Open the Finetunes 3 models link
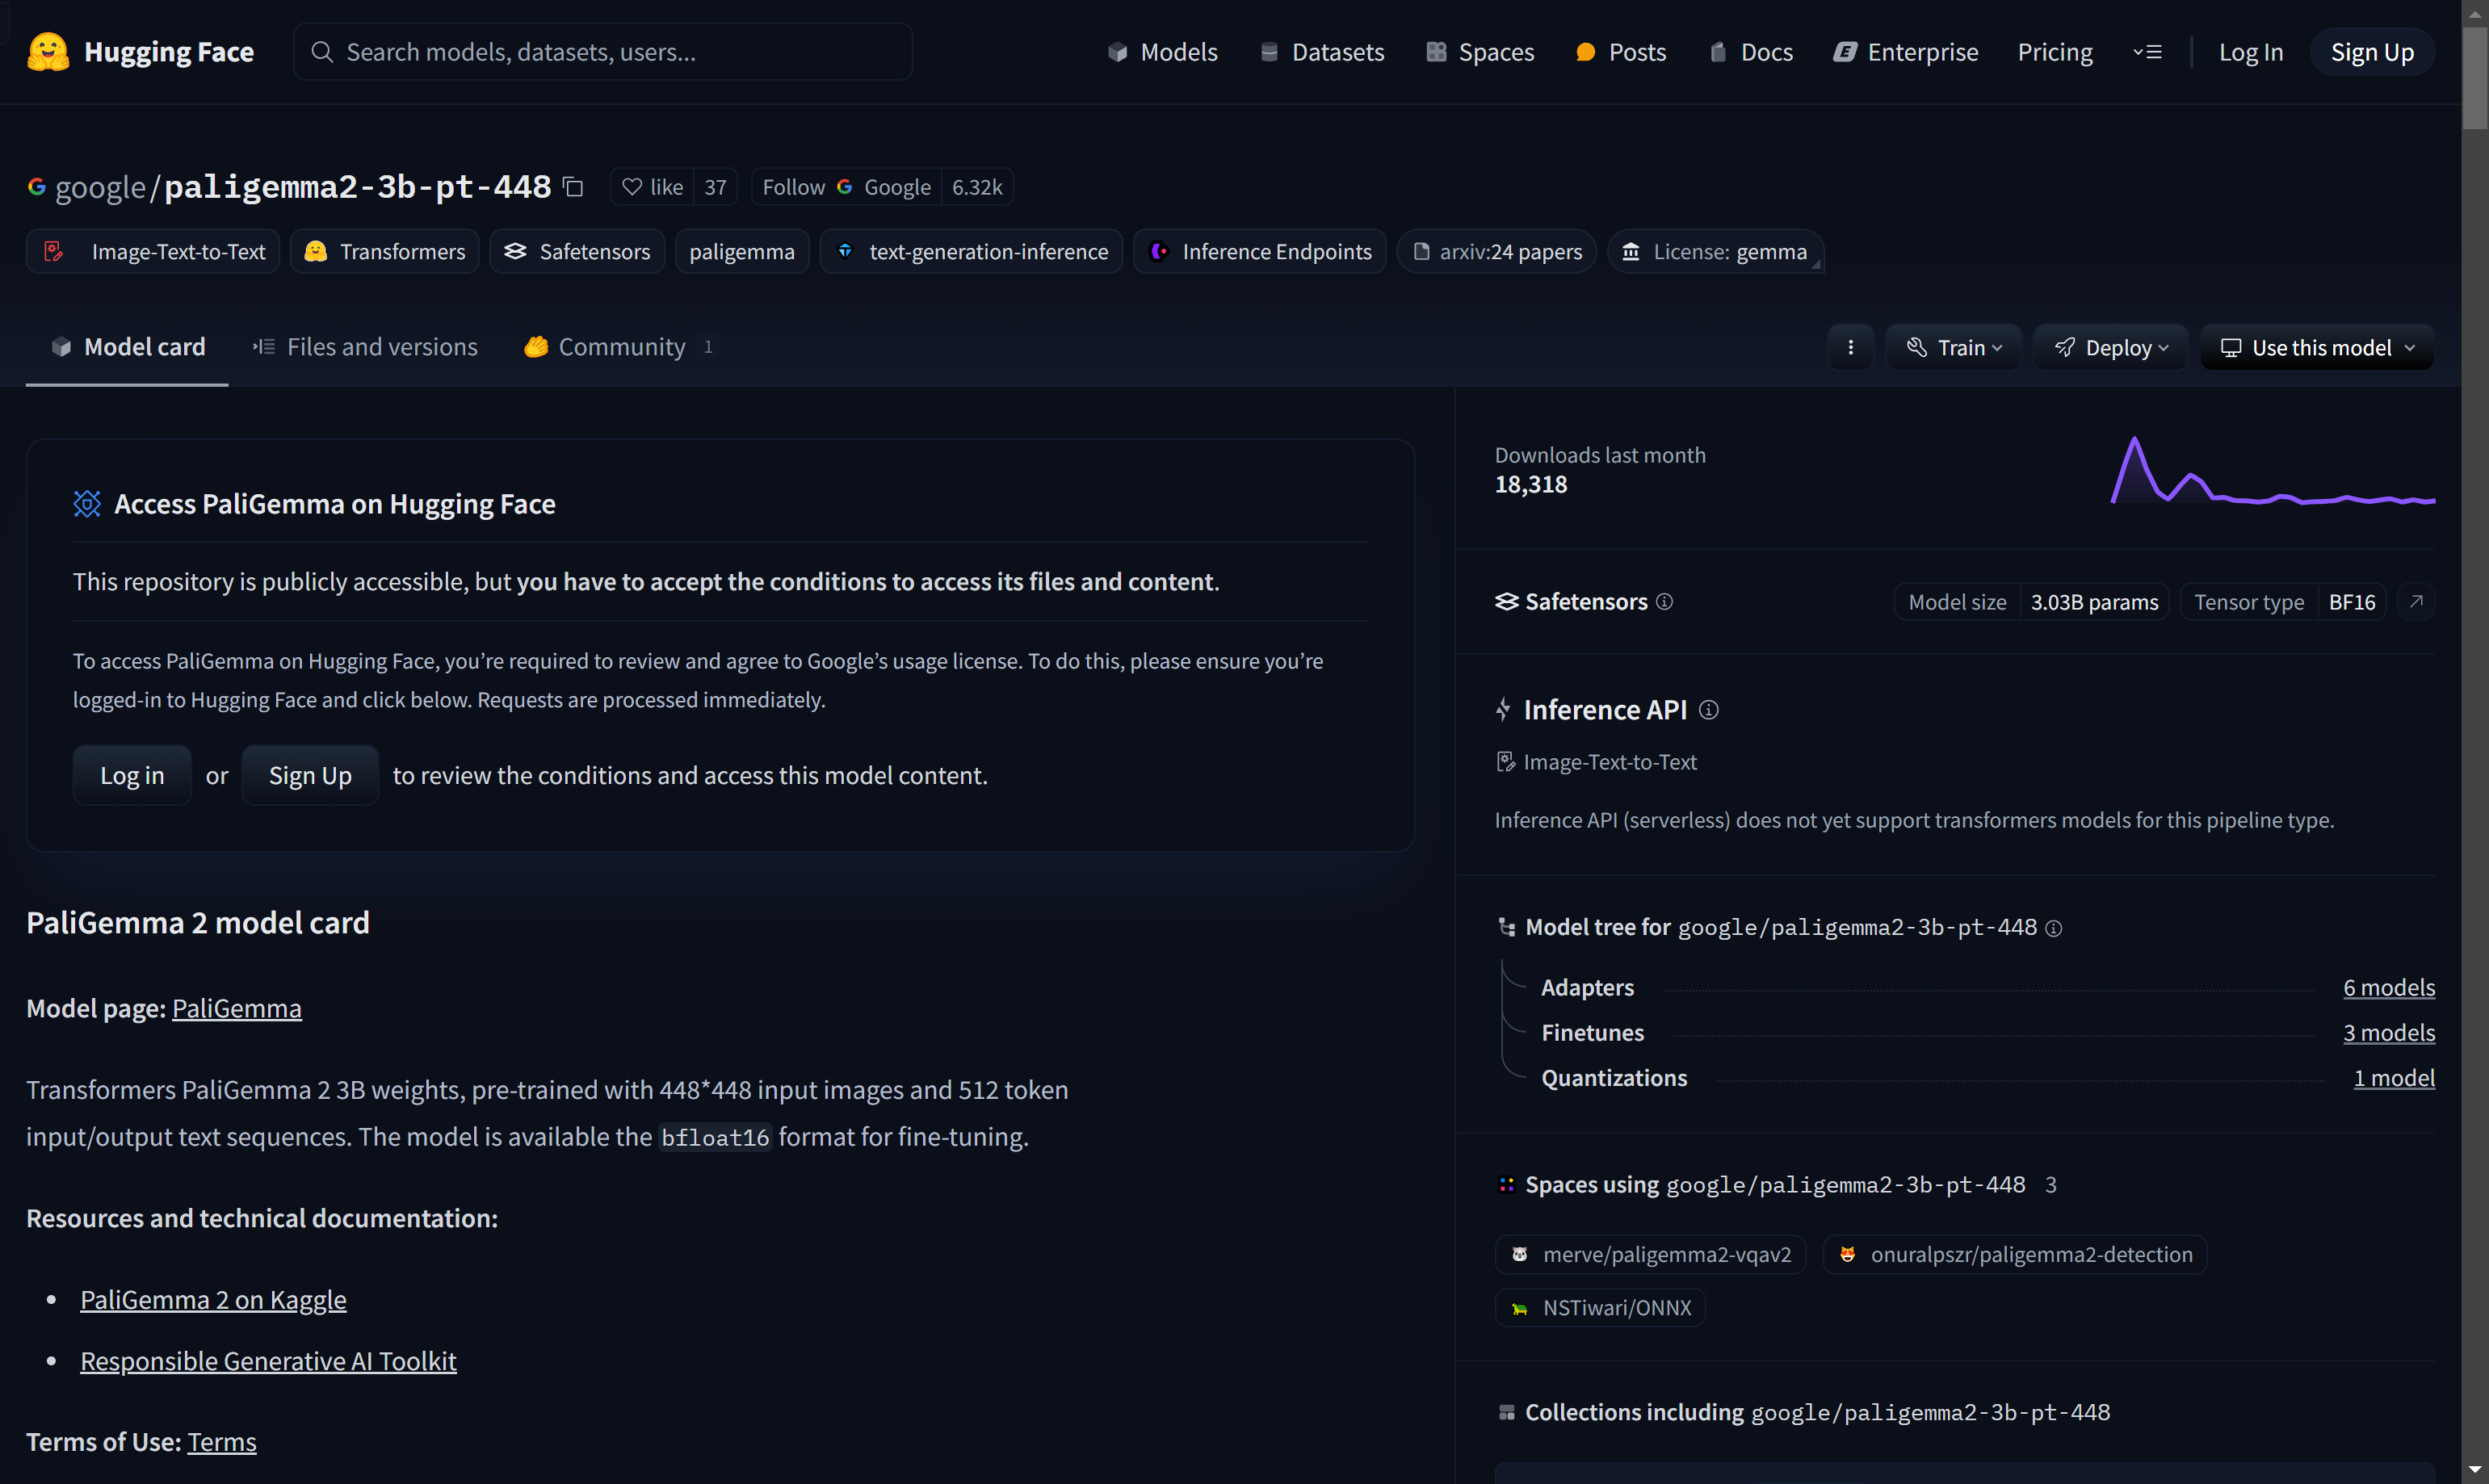This screenshot has width=2489, height=1484. point(2388,1032)
